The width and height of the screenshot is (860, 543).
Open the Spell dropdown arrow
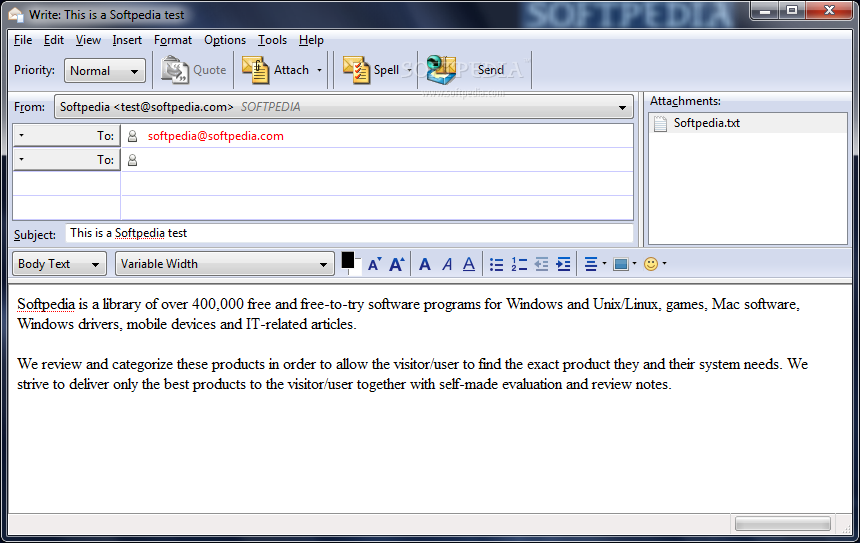(x=409, y=70)
